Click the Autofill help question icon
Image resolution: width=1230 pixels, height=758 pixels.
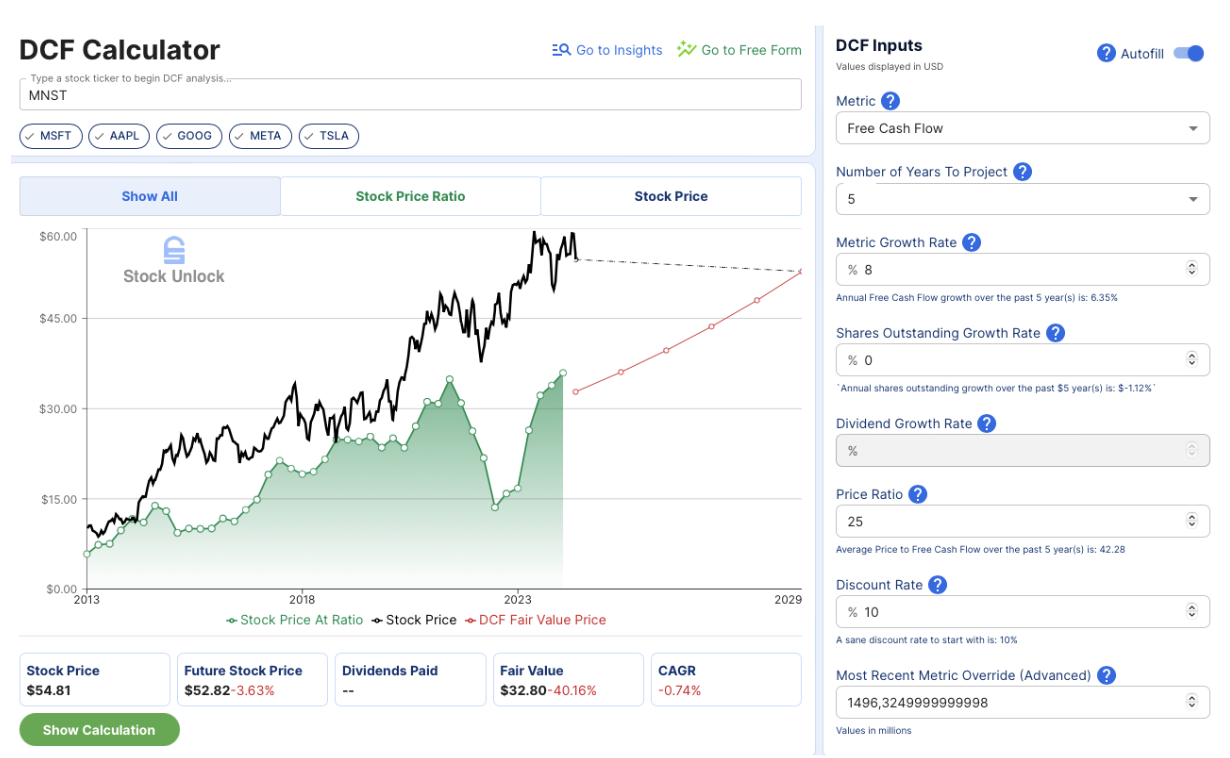[1106, 53]
